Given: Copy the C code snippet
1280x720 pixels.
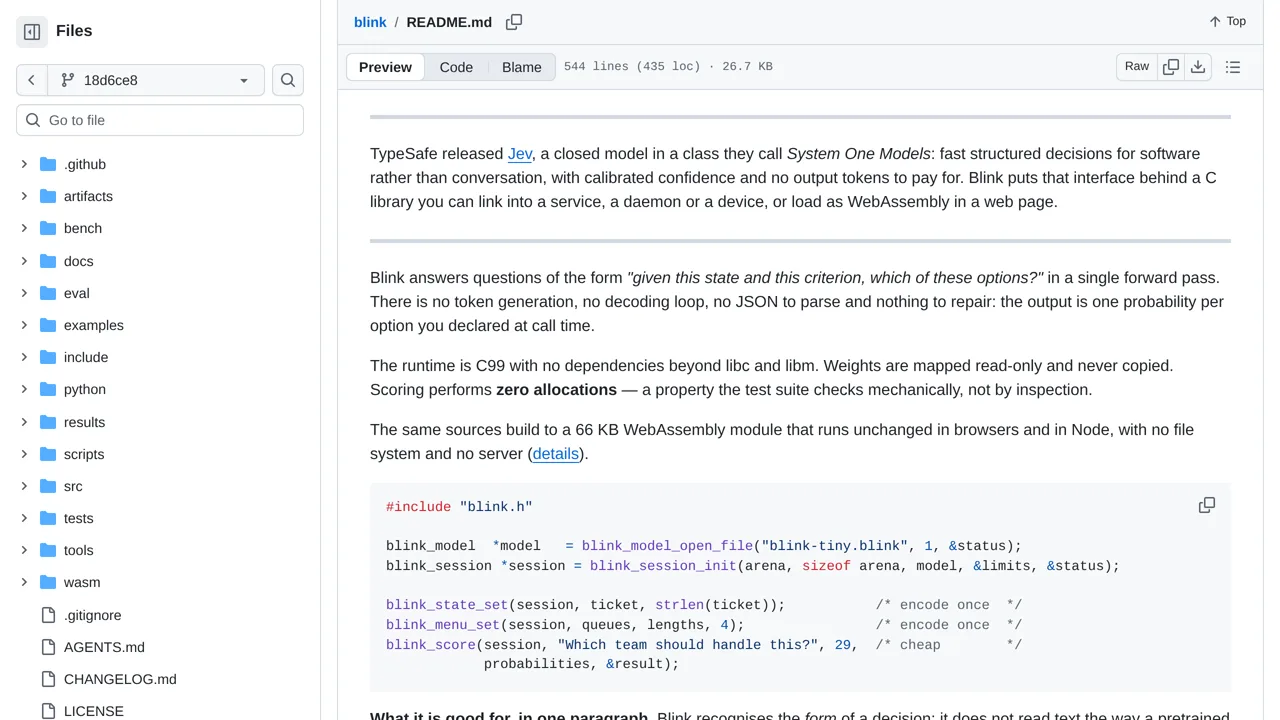Looking at the screenshot, I should pos(1207,505).
